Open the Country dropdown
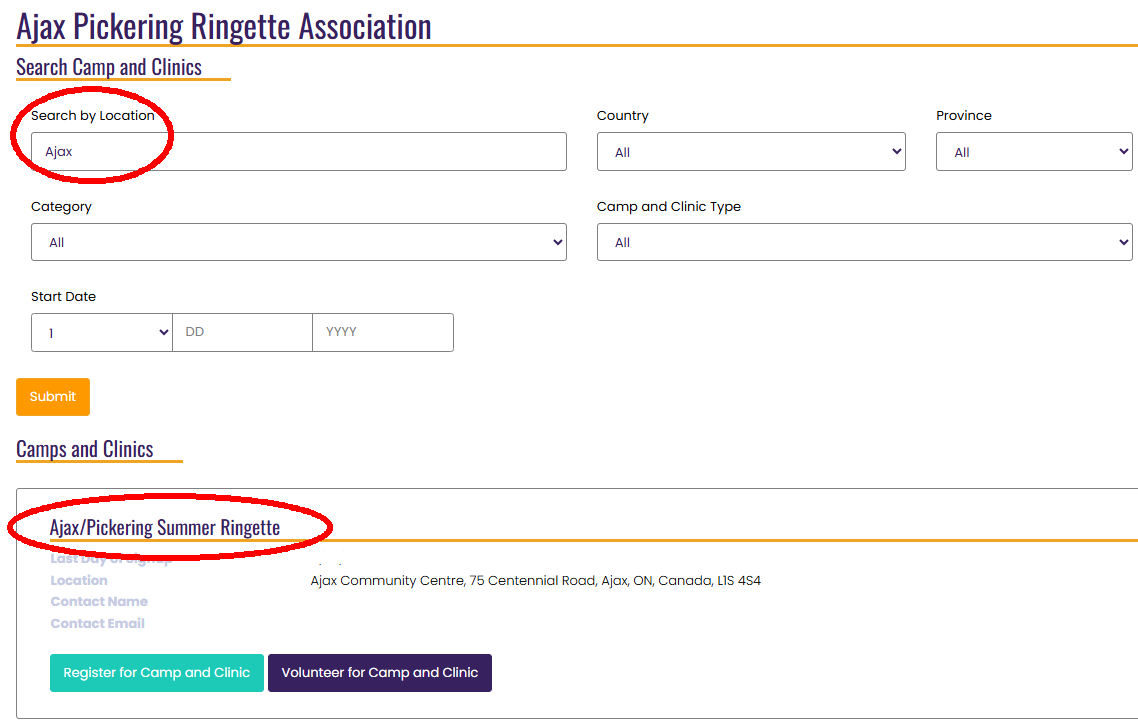The image size is (1138, 727). click(x=750, y=152)
